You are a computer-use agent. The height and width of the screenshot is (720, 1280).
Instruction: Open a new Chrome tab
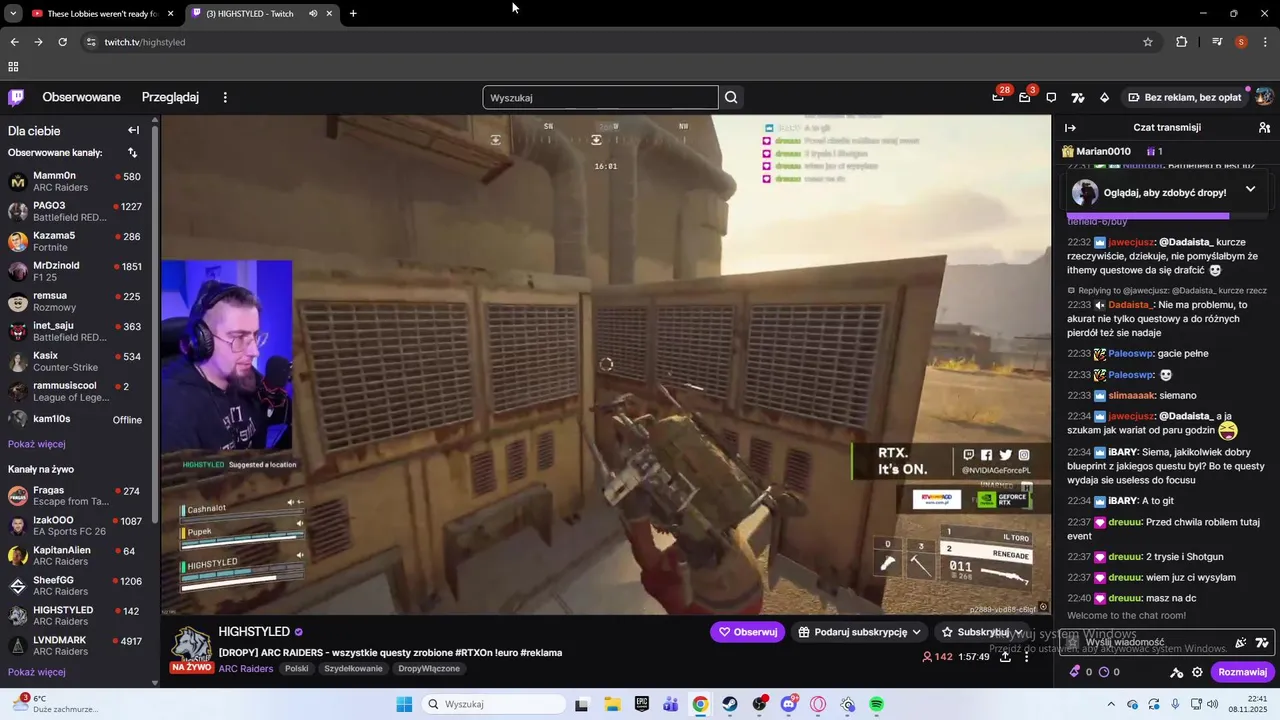[353, 13]
